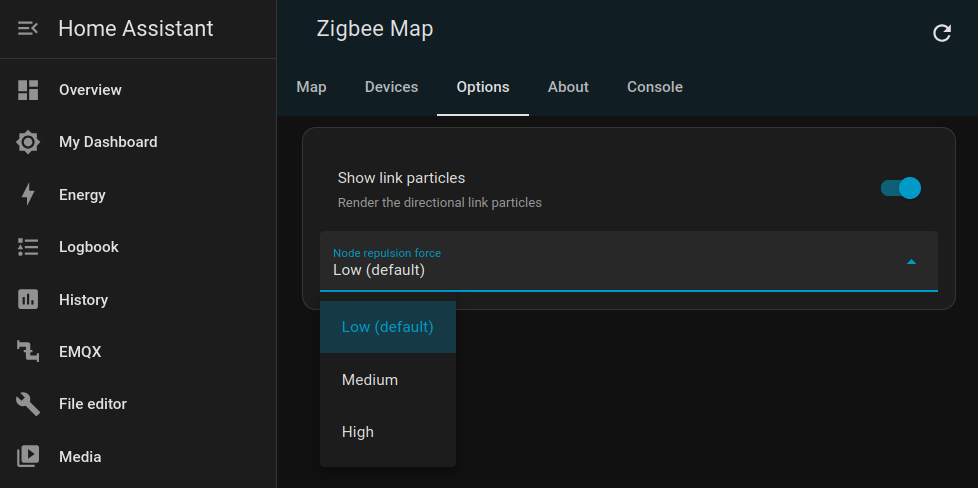Click the History chart icon
The height and width of the screenshot is (488, 978).
pyautogui.click(x=28, y=300)
